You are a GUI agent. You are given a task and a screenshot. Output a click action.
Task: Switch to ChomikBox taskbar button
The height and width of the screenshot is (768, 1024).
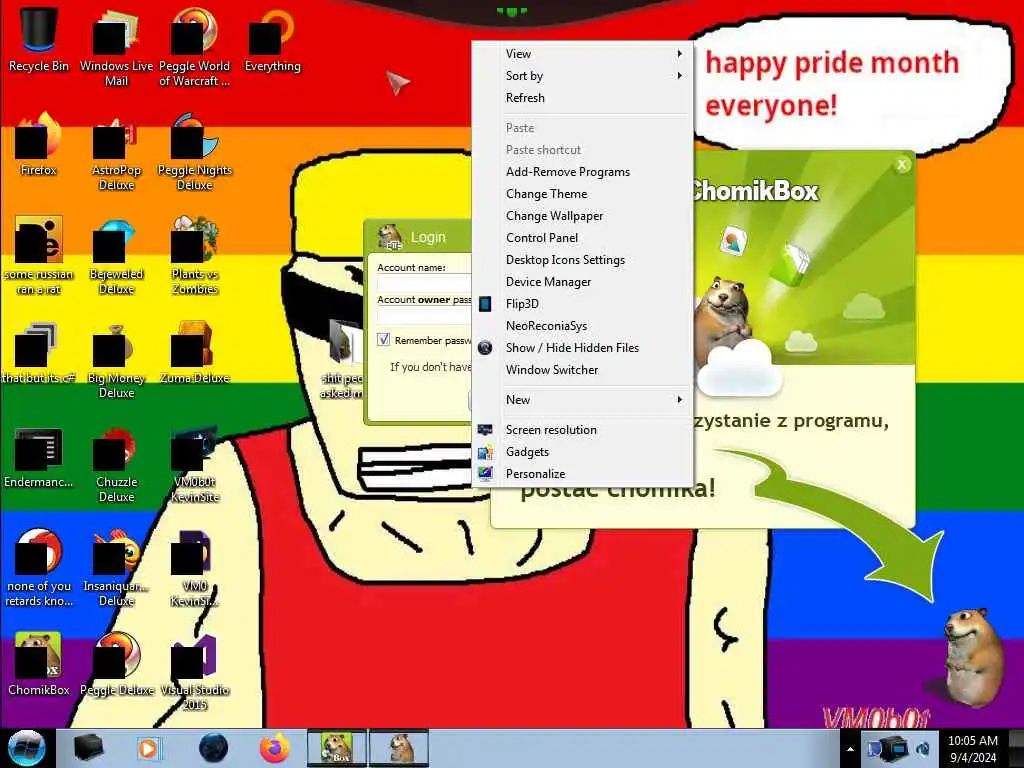tap(337, 748)
